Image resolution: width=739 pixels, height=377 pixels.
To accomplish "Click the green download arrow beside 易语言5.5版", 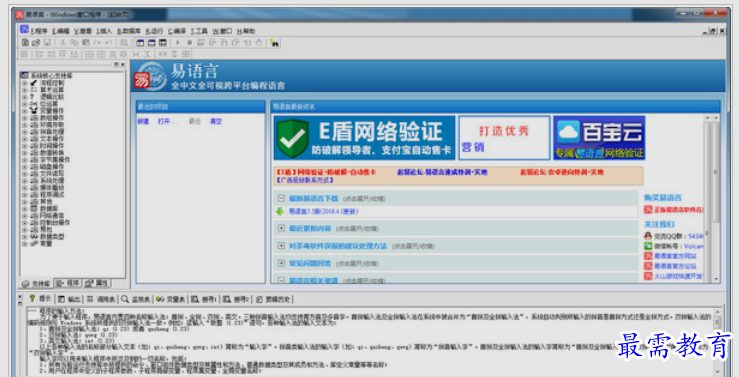I will click(x=280, y=212).
